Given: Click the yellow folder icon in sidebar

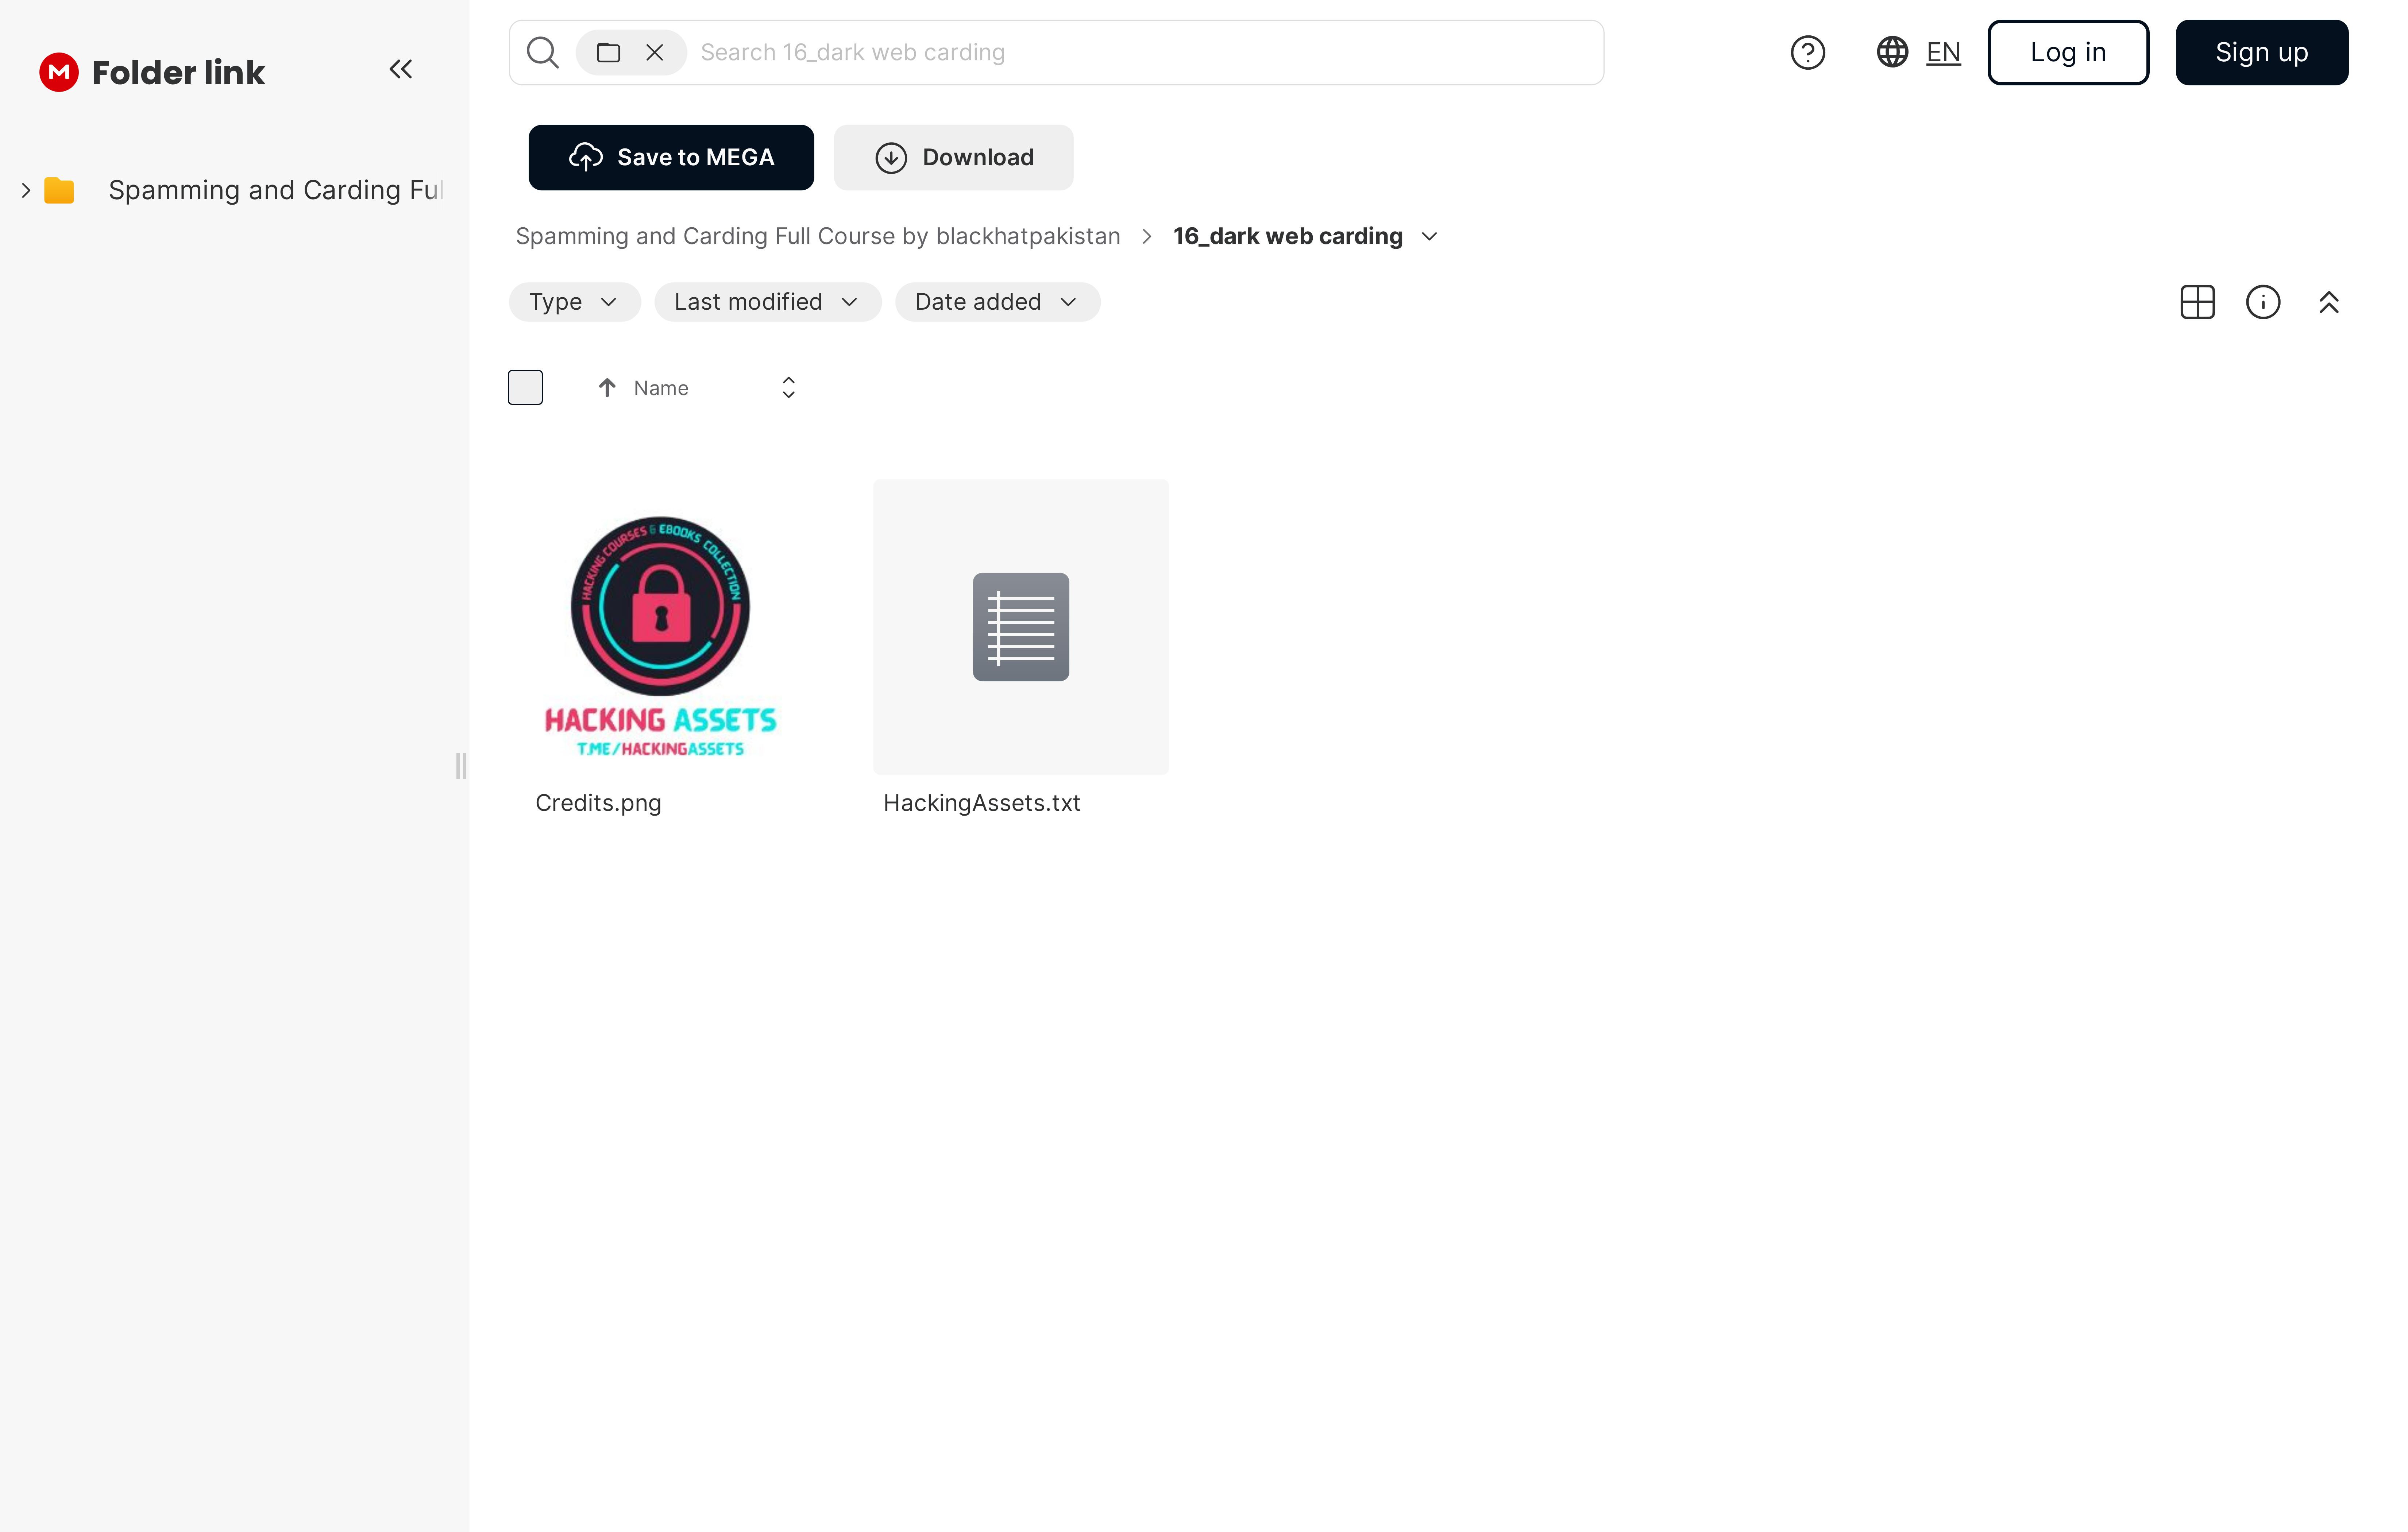Looking at the screenshot, I should click(x=59, y=190).
